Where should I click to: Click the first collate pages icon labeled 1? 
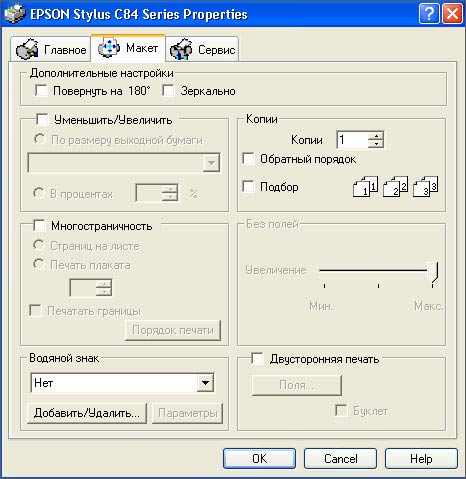coord(365,186)
